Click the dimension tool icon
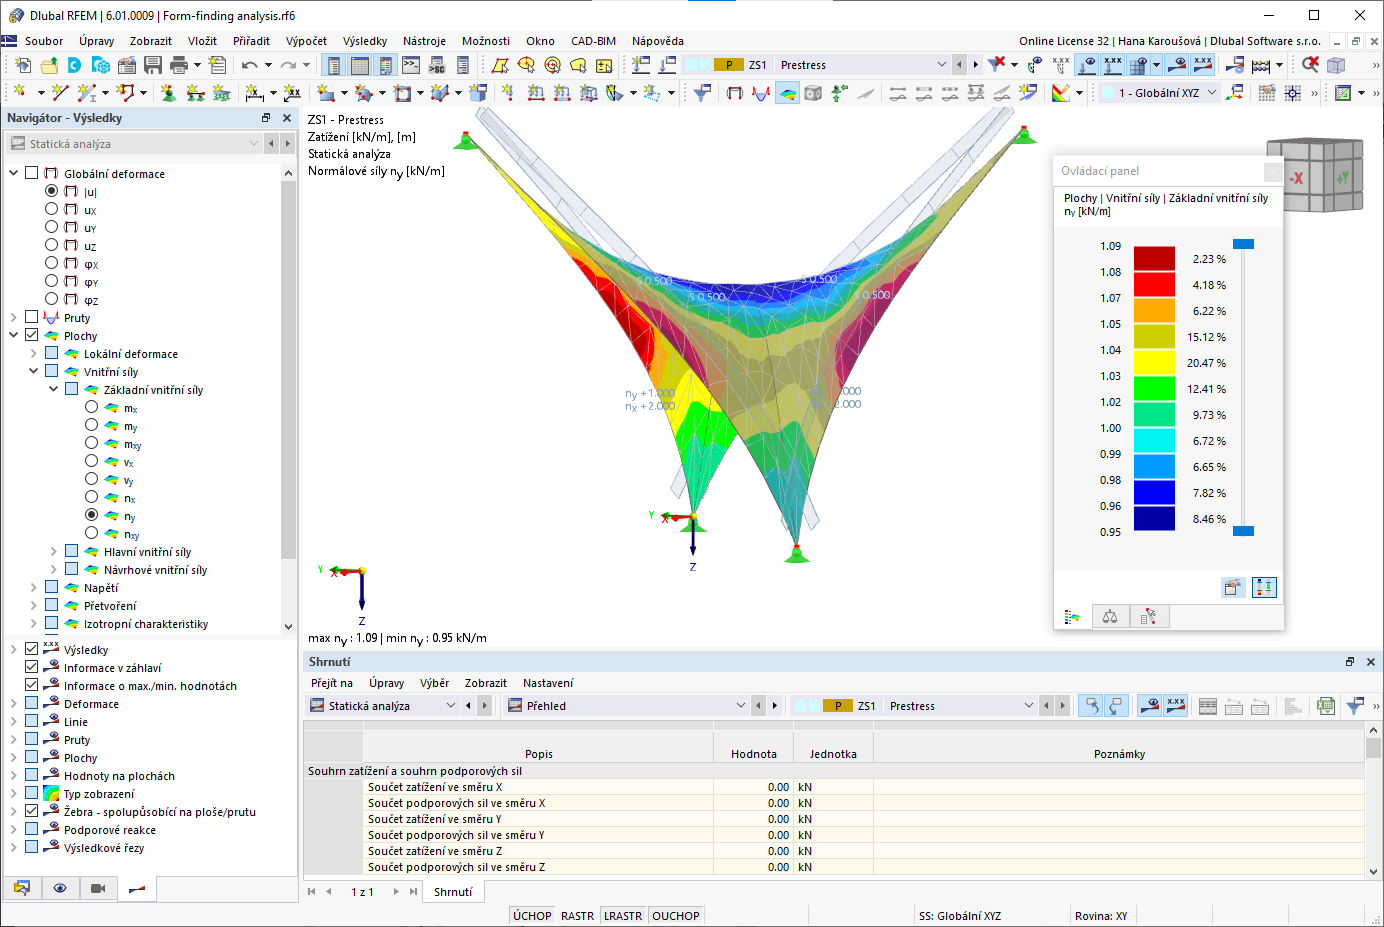The height and width of the screenshot is (927, 1384). [x=255, y=93]
